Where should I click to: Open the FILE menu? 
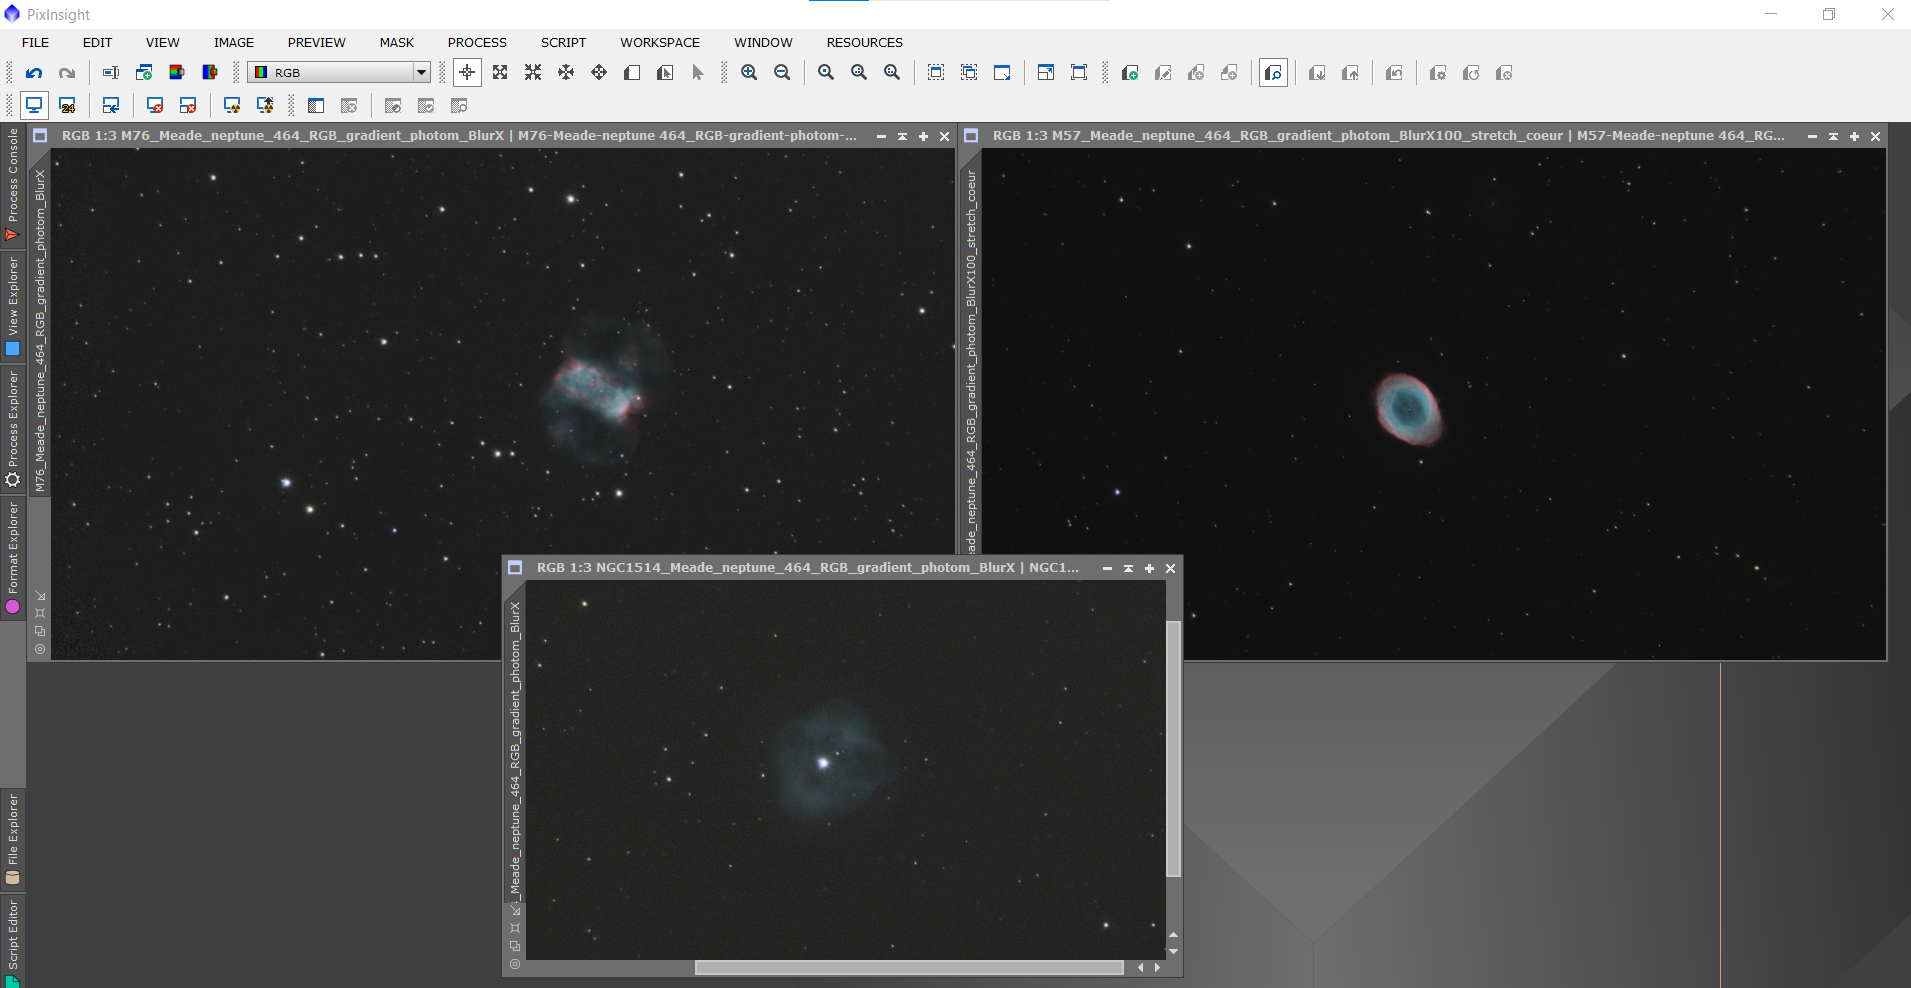pos(36,42)
